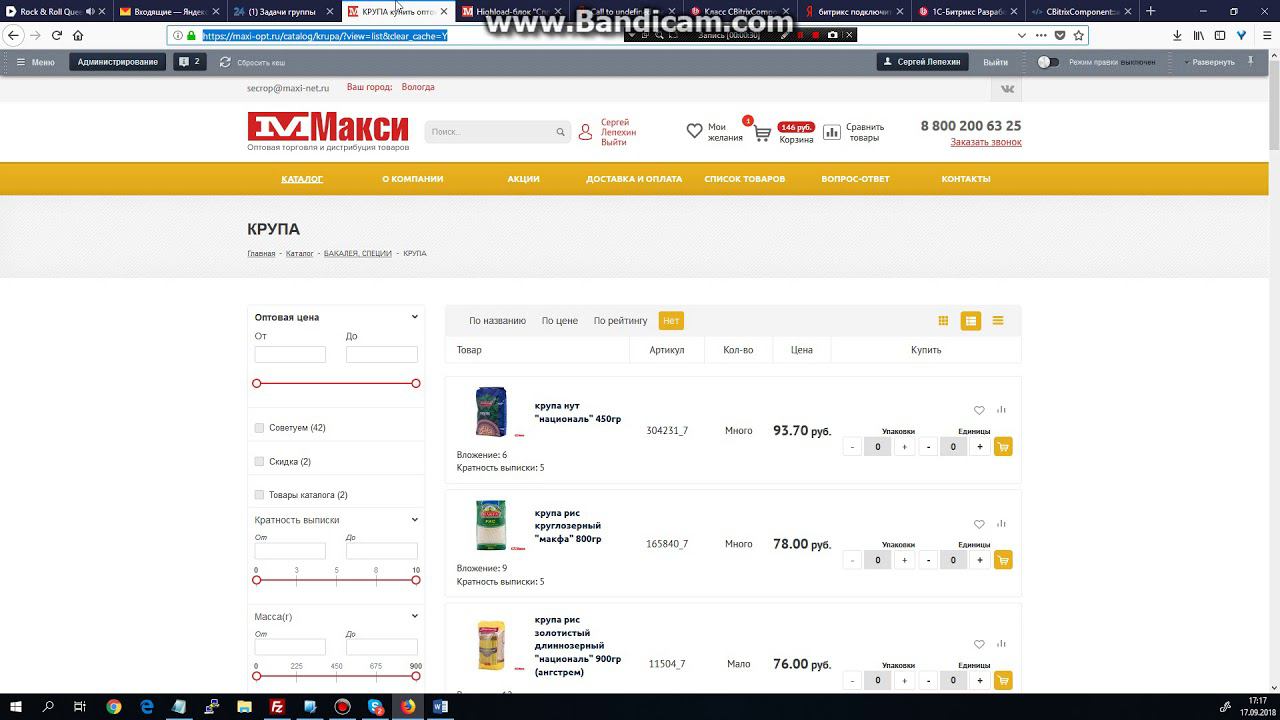This screenshot has height=720, width=1280.
Task: Add крупа нут to wishlist heart
Action: coord(979,410)
